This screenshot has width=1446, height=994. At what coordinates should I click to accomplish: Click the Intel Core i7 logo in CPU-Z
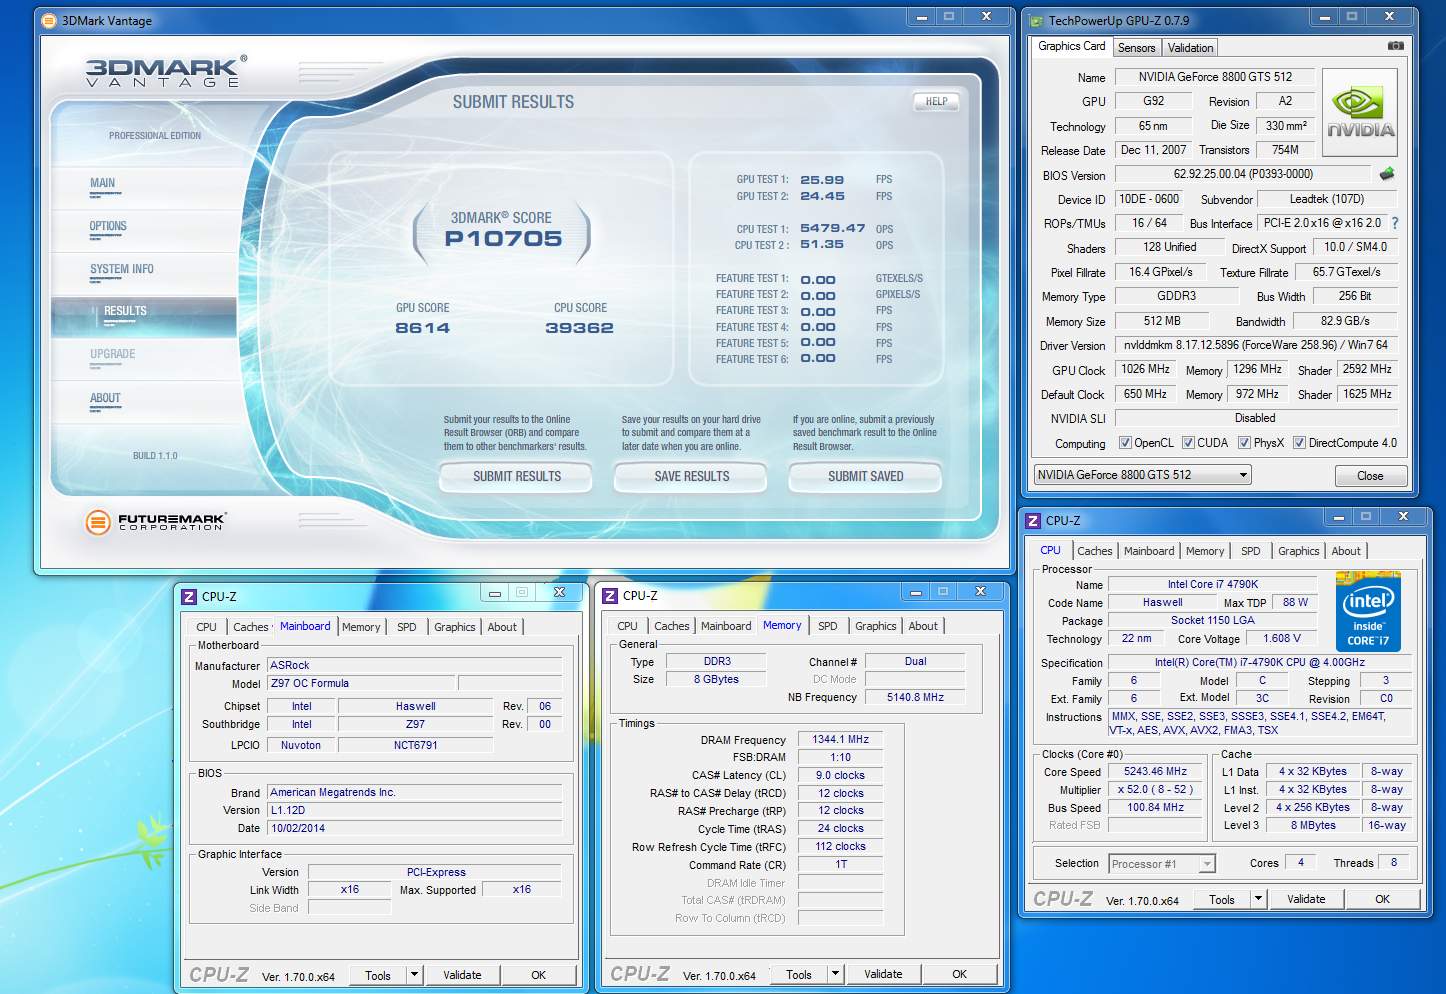pyautogui.click(x=1368, y=611)
